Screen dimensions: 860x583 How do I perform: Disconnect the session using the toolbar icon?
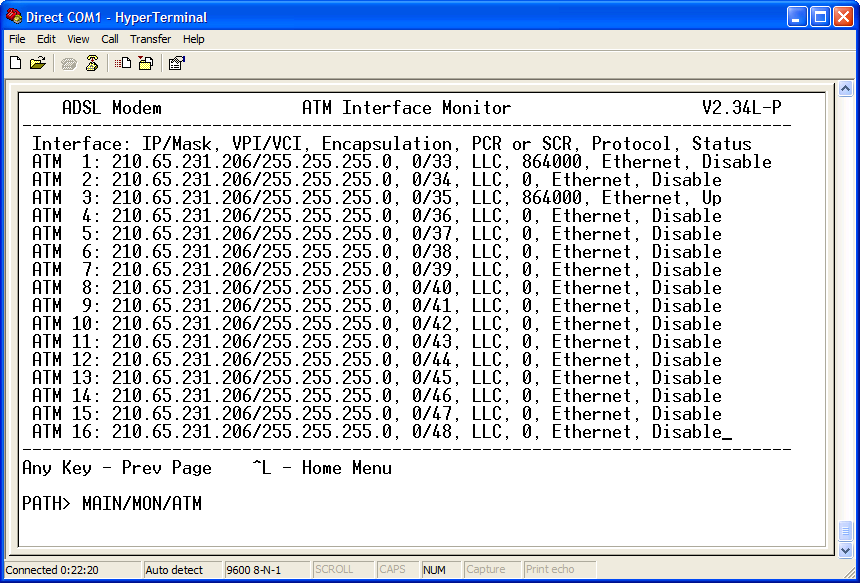pos(91,63)
